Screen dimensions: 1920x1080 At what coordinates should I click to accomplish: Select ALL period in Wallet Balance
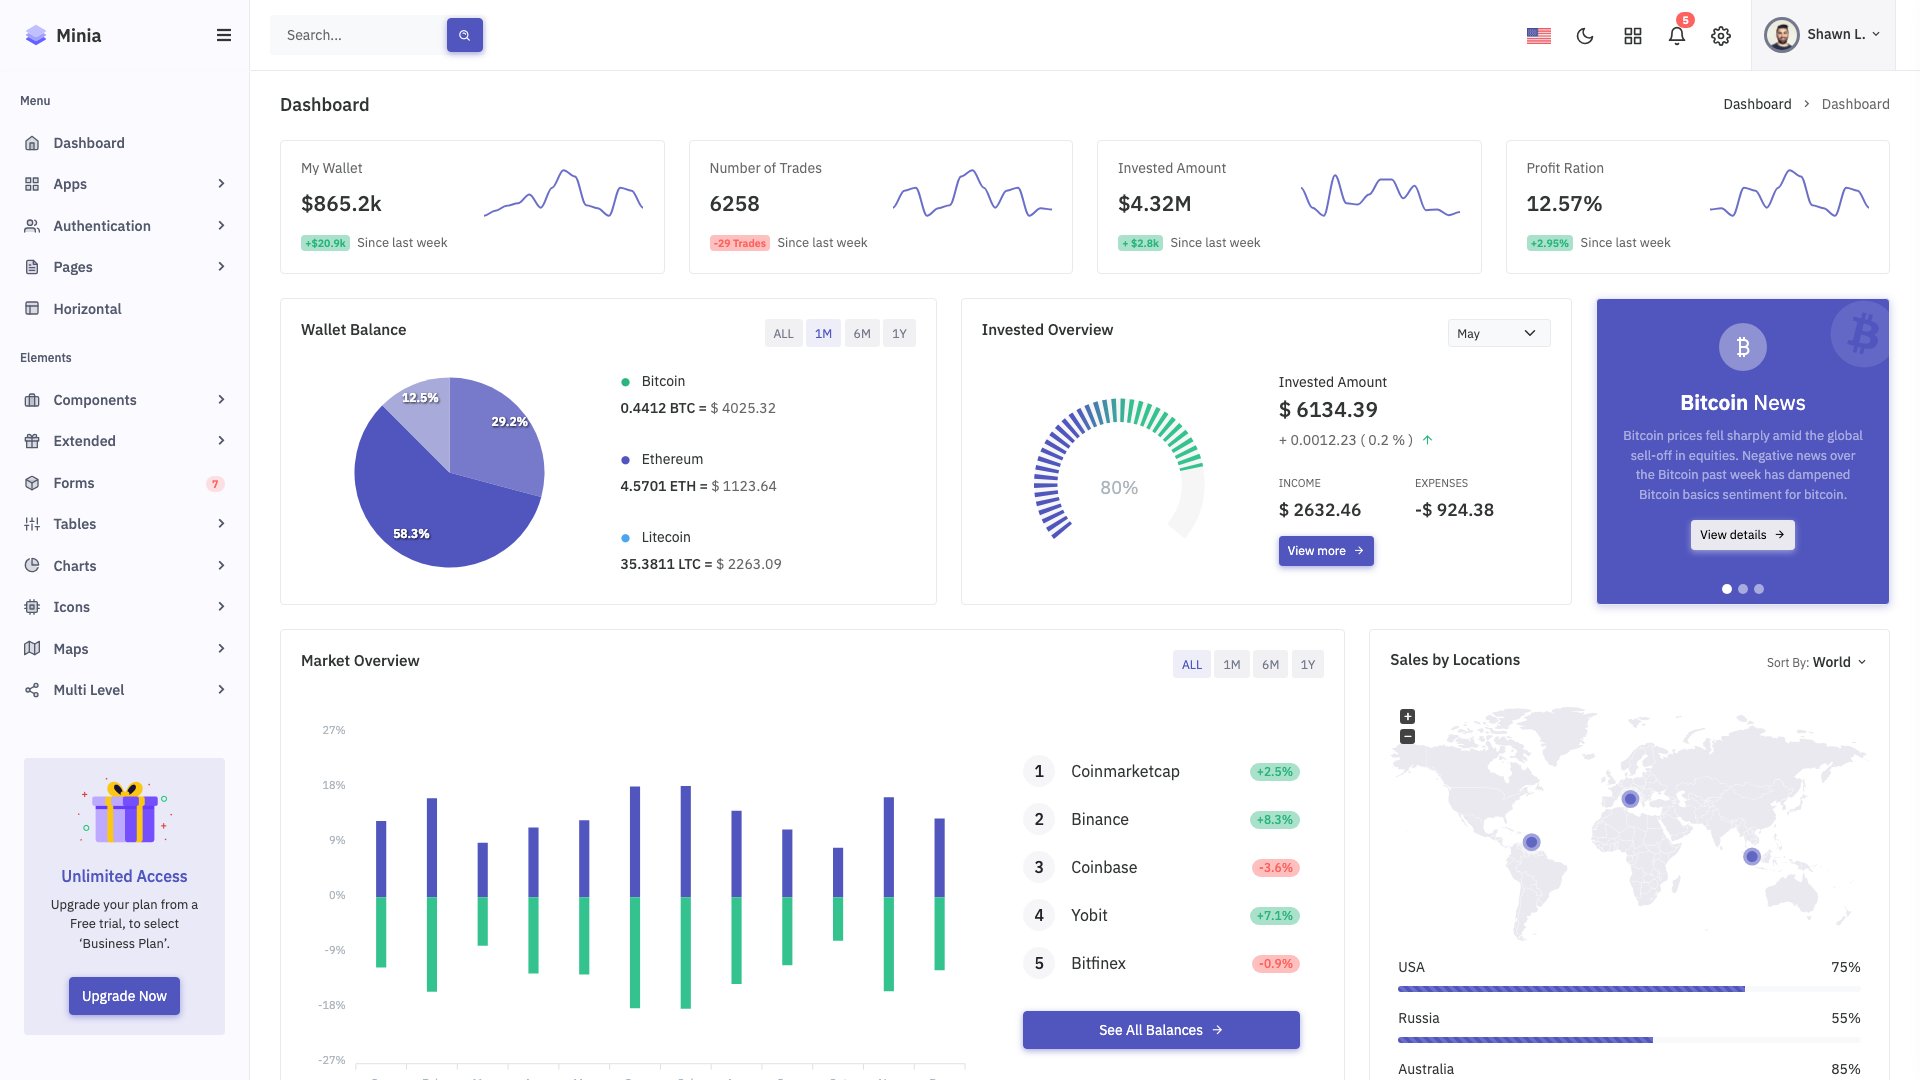coord(783,333)
